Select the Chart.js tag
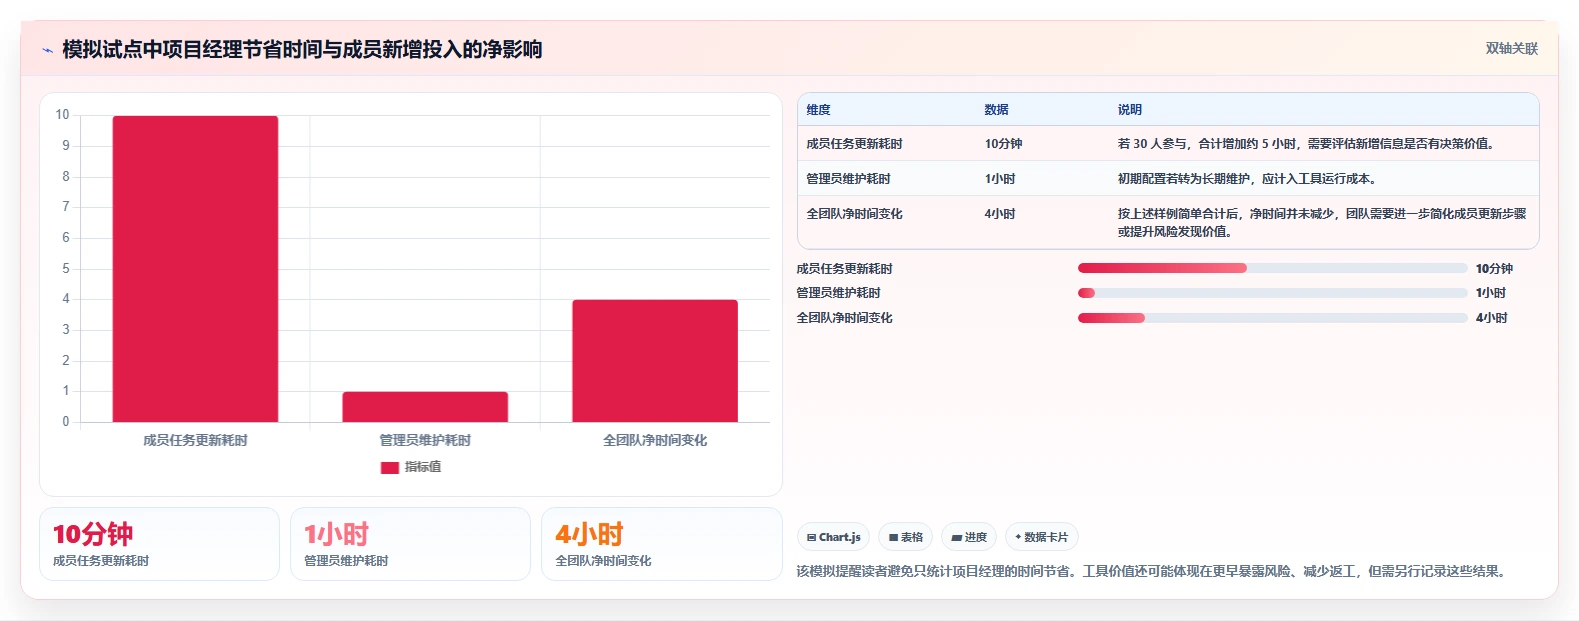This screenshot has width=1579, height=621. [833, 537]
